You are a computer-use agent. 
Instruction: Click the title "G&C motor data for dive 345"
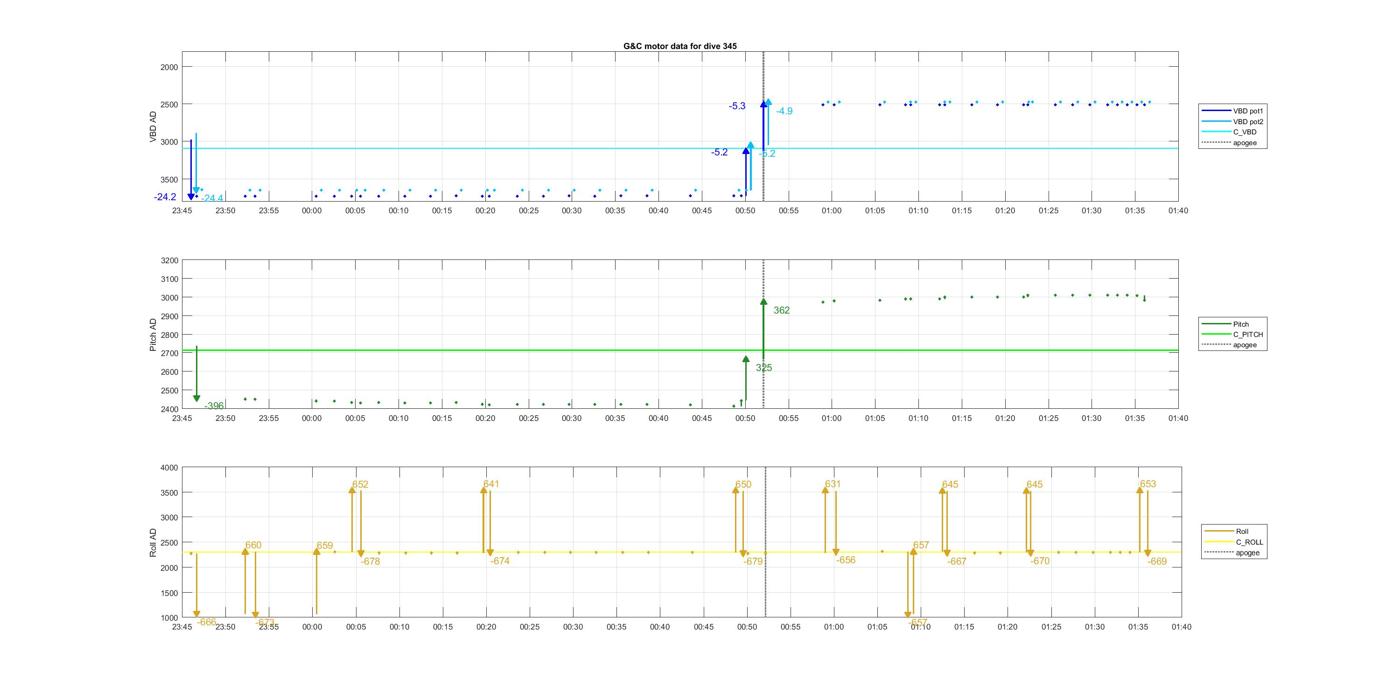point(680,46)
